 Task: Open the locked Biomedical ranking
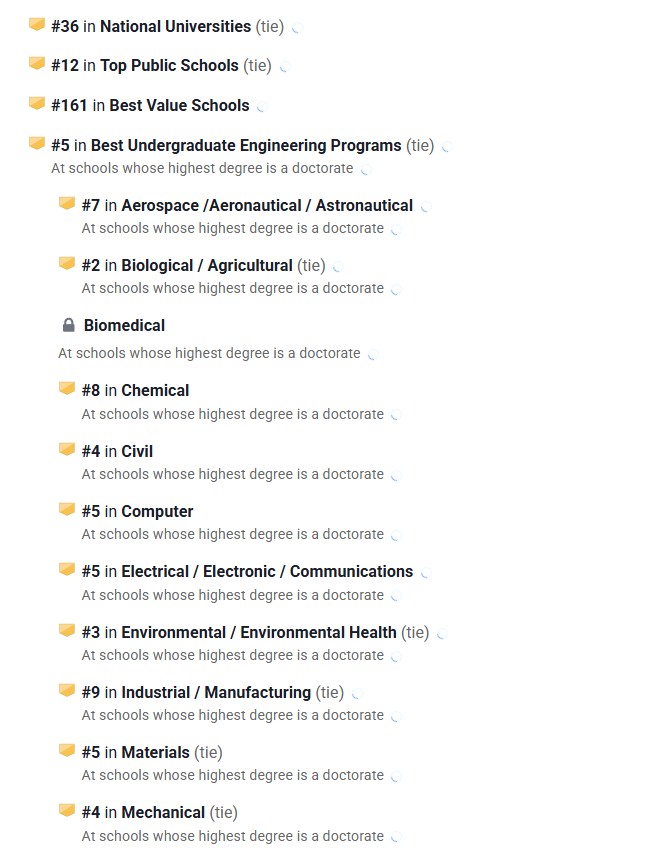[x=124, y=326]
